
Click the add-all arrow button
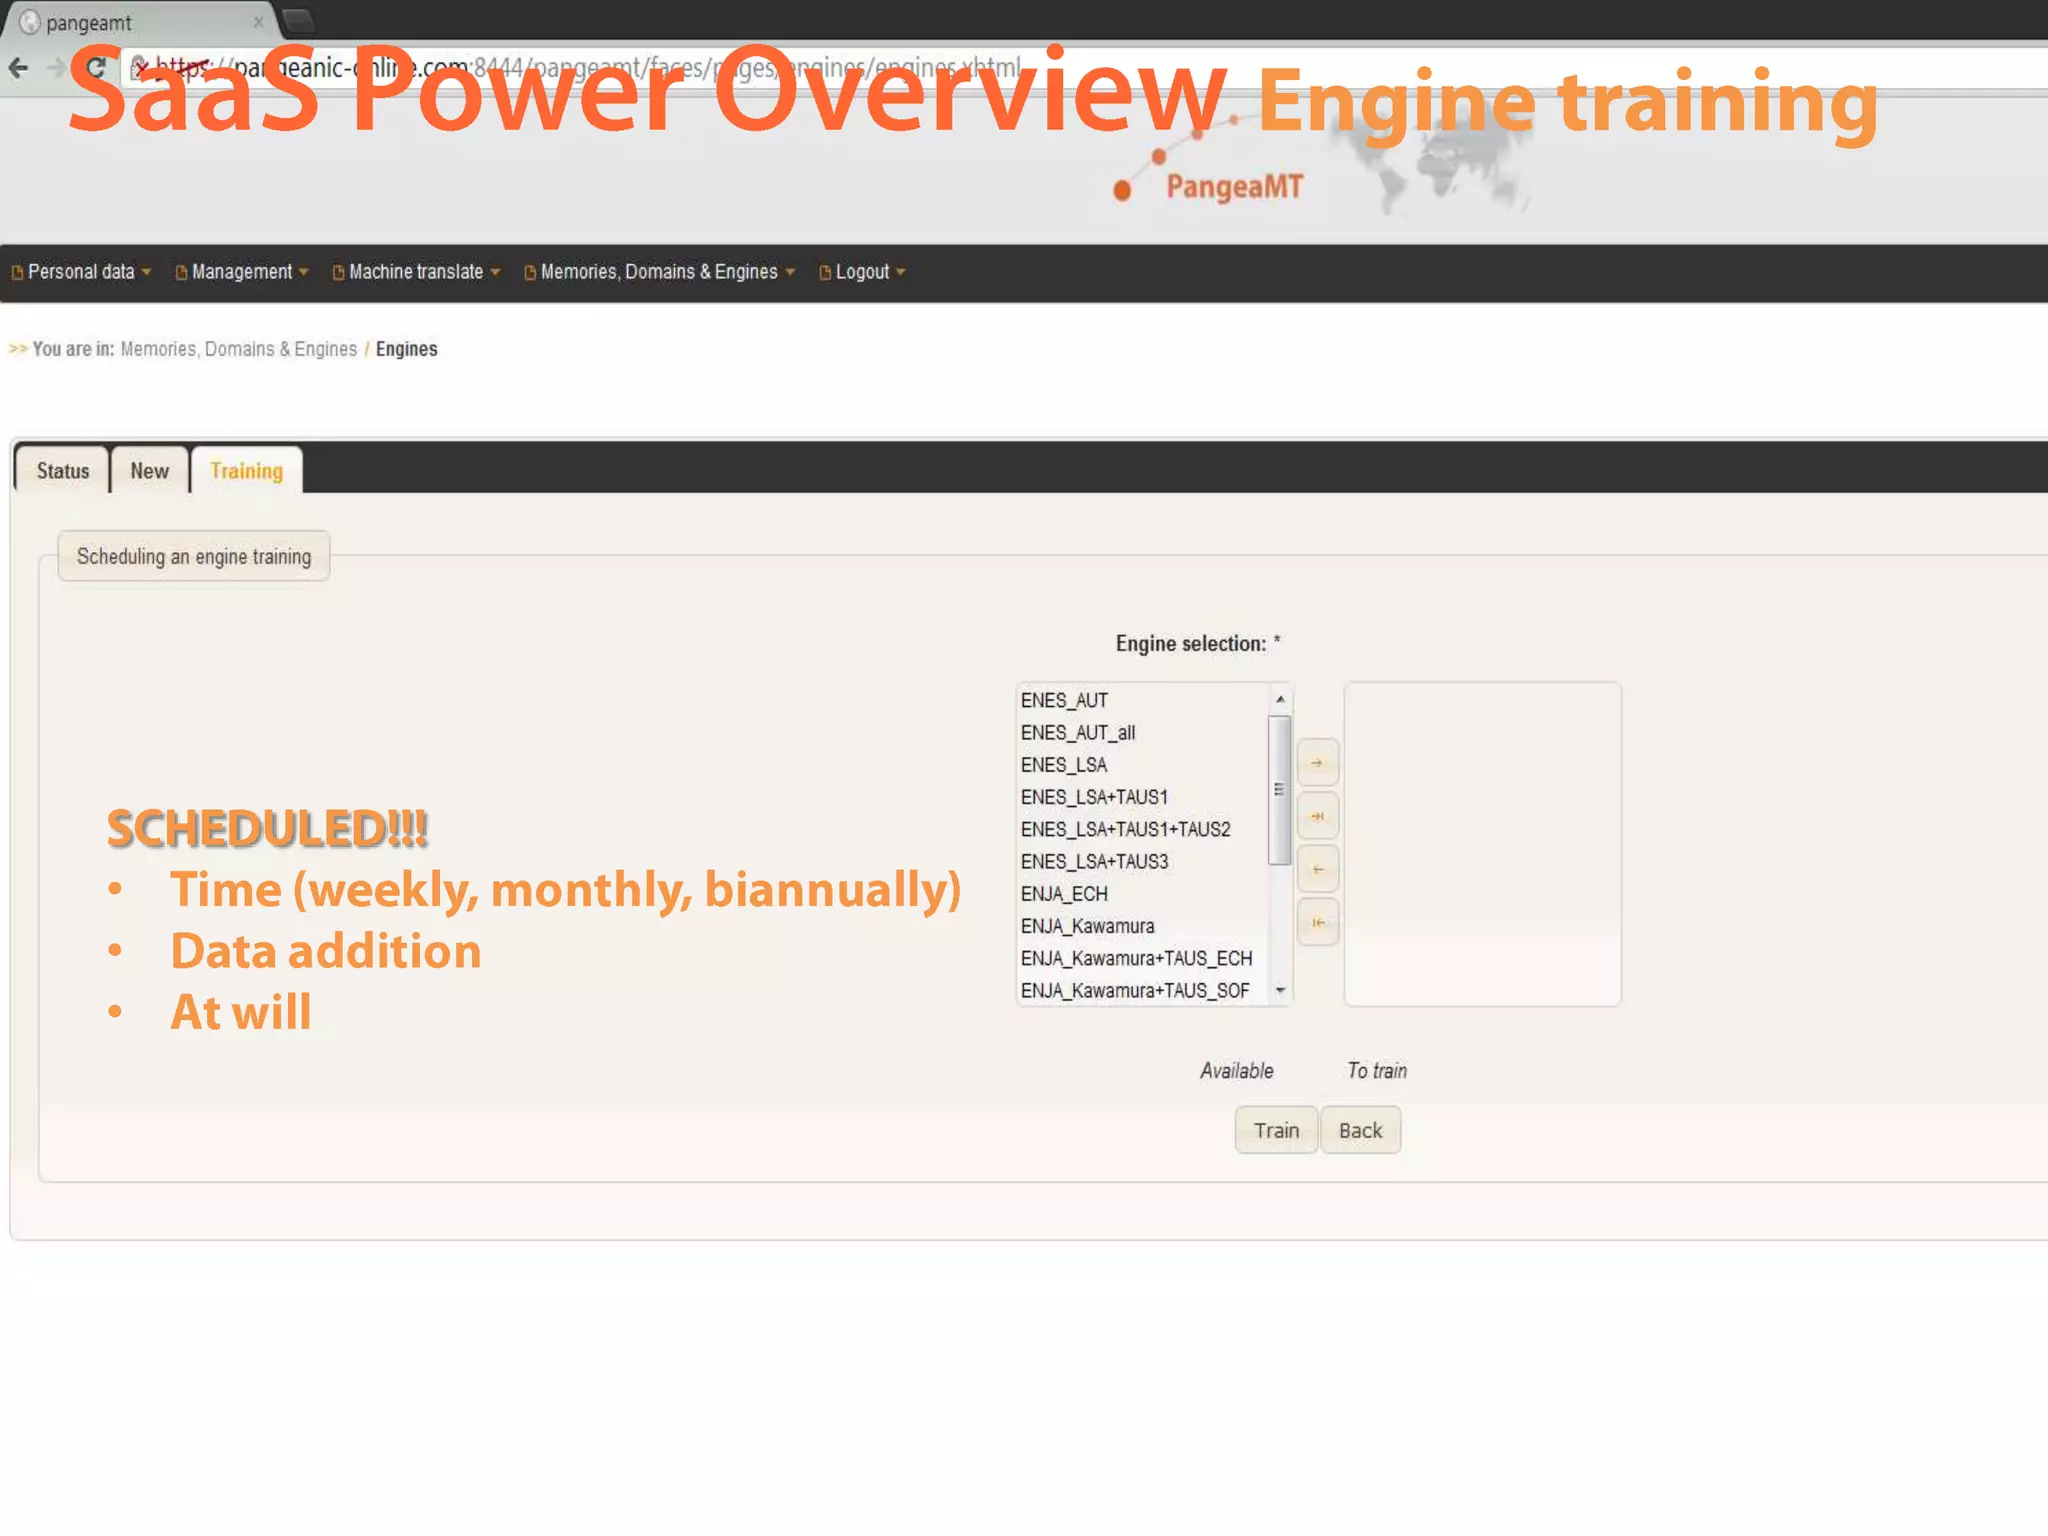1317,817
